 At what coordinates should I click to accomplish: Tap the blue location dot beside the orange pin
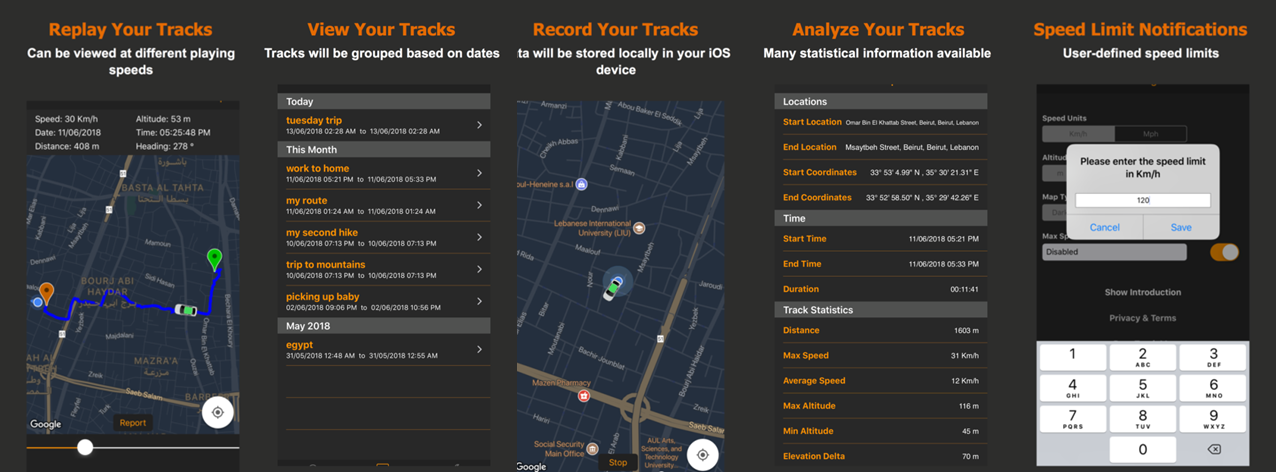point(38,302)
